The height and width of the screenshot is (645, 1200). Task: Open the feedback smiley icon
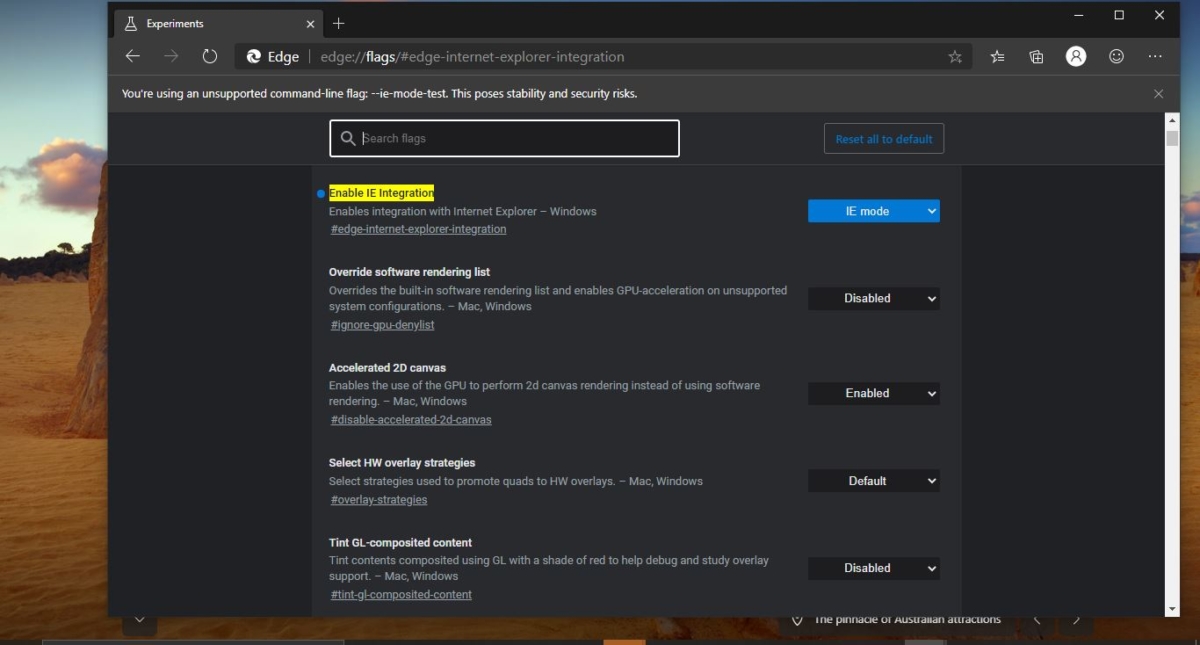tap(1116, 56)
